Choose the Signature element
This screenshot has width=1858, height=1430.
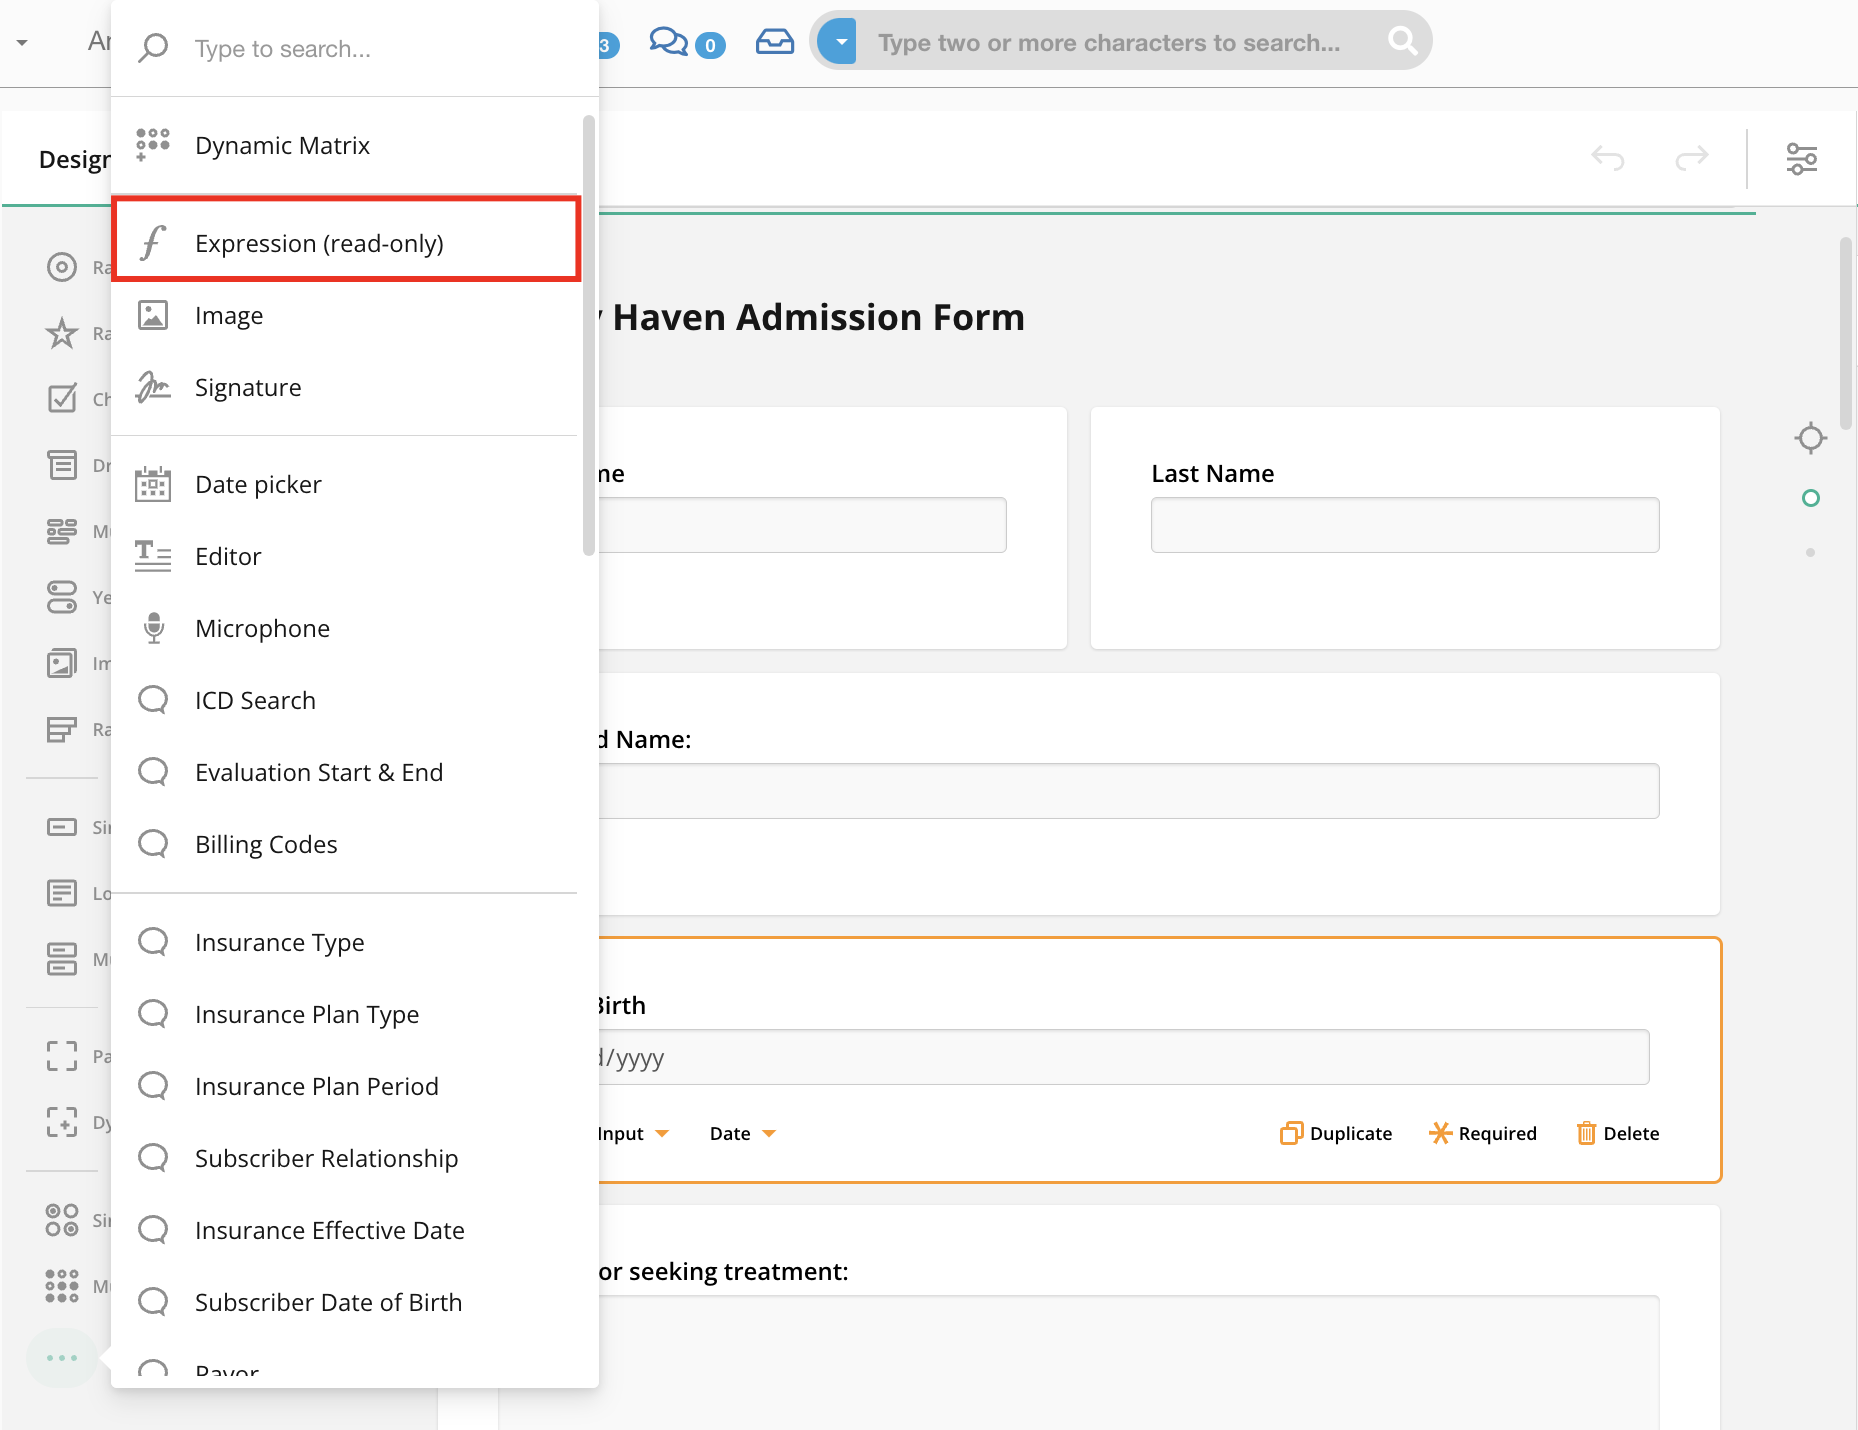click(247, 387)
